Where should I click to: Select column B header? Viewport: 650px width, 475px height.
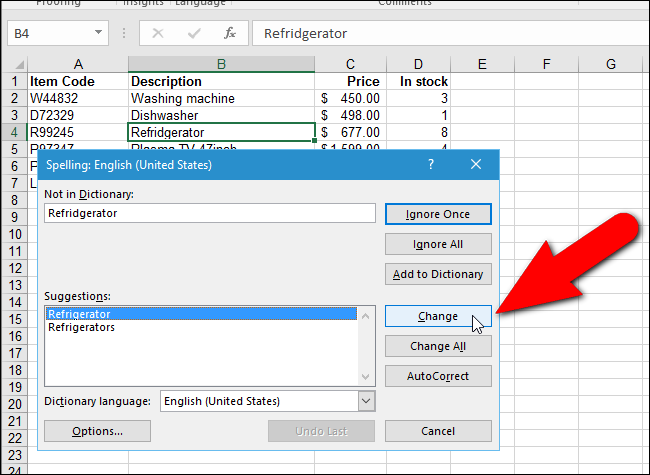221,64
